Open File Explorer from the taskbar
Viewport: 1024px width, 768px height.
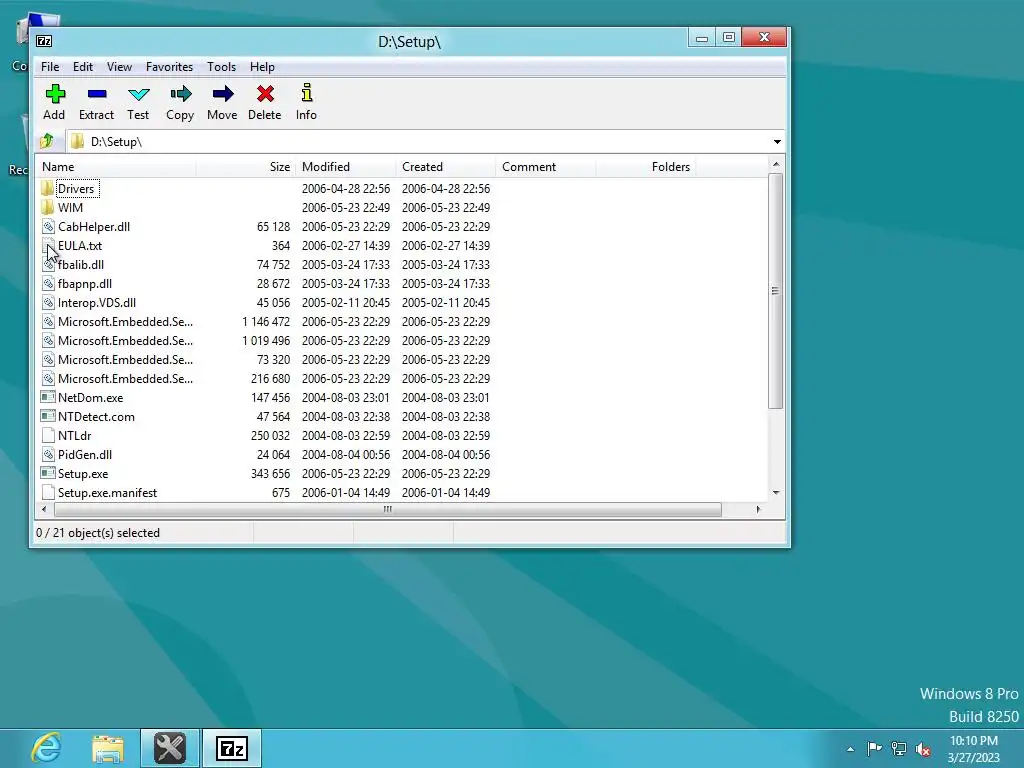(x=108, y=748)
